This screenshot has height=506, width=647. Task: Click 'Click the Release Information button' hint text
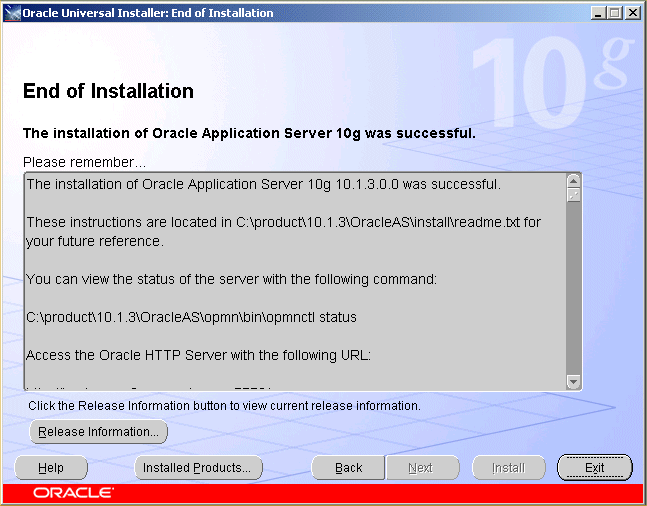tap(224, 406)
